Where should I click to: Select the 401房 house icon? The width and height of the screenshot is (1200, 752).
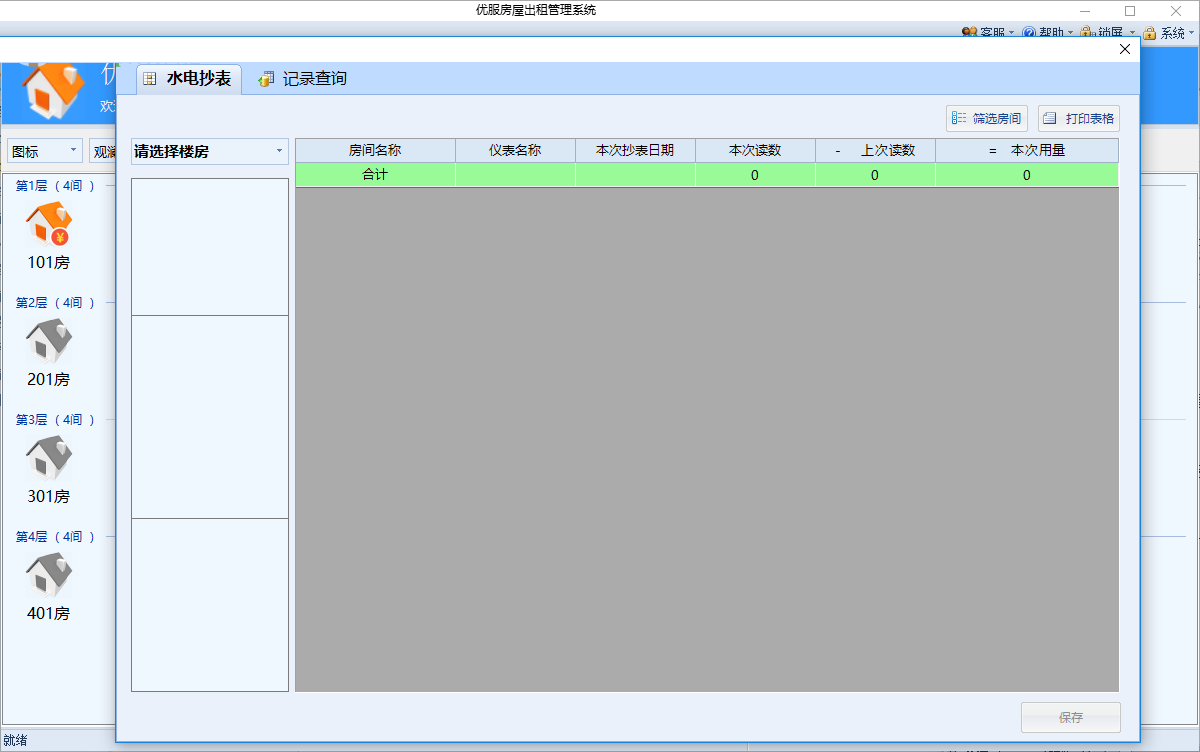pyautogui.click(x=49, y=575)
